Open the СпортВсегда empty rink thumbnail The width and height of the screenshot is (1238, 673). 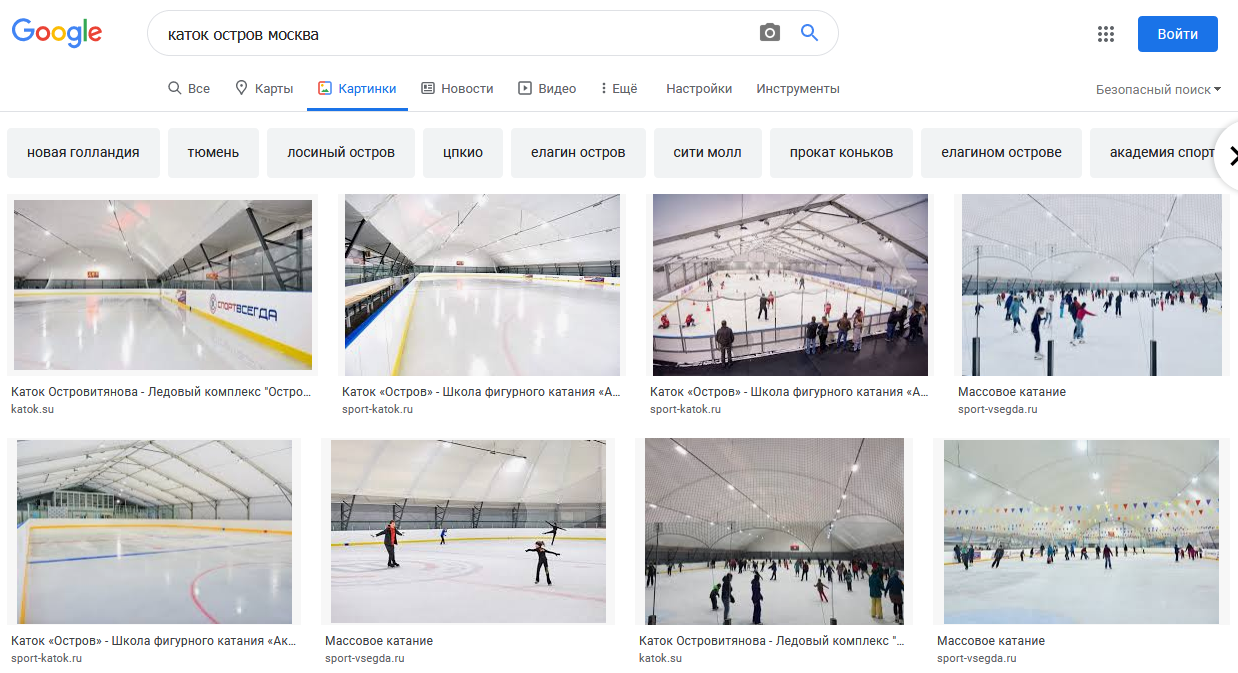163,285
